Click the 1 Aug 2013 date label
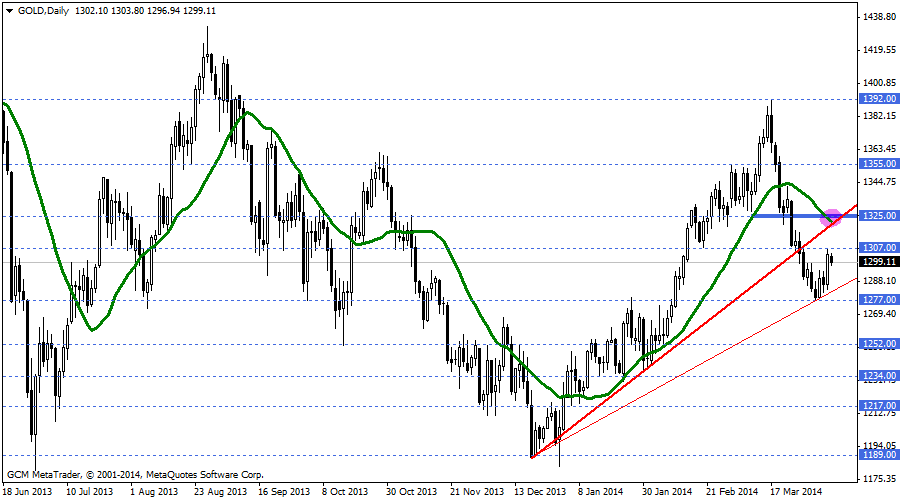The image size is (900, 500). (154, 492)
